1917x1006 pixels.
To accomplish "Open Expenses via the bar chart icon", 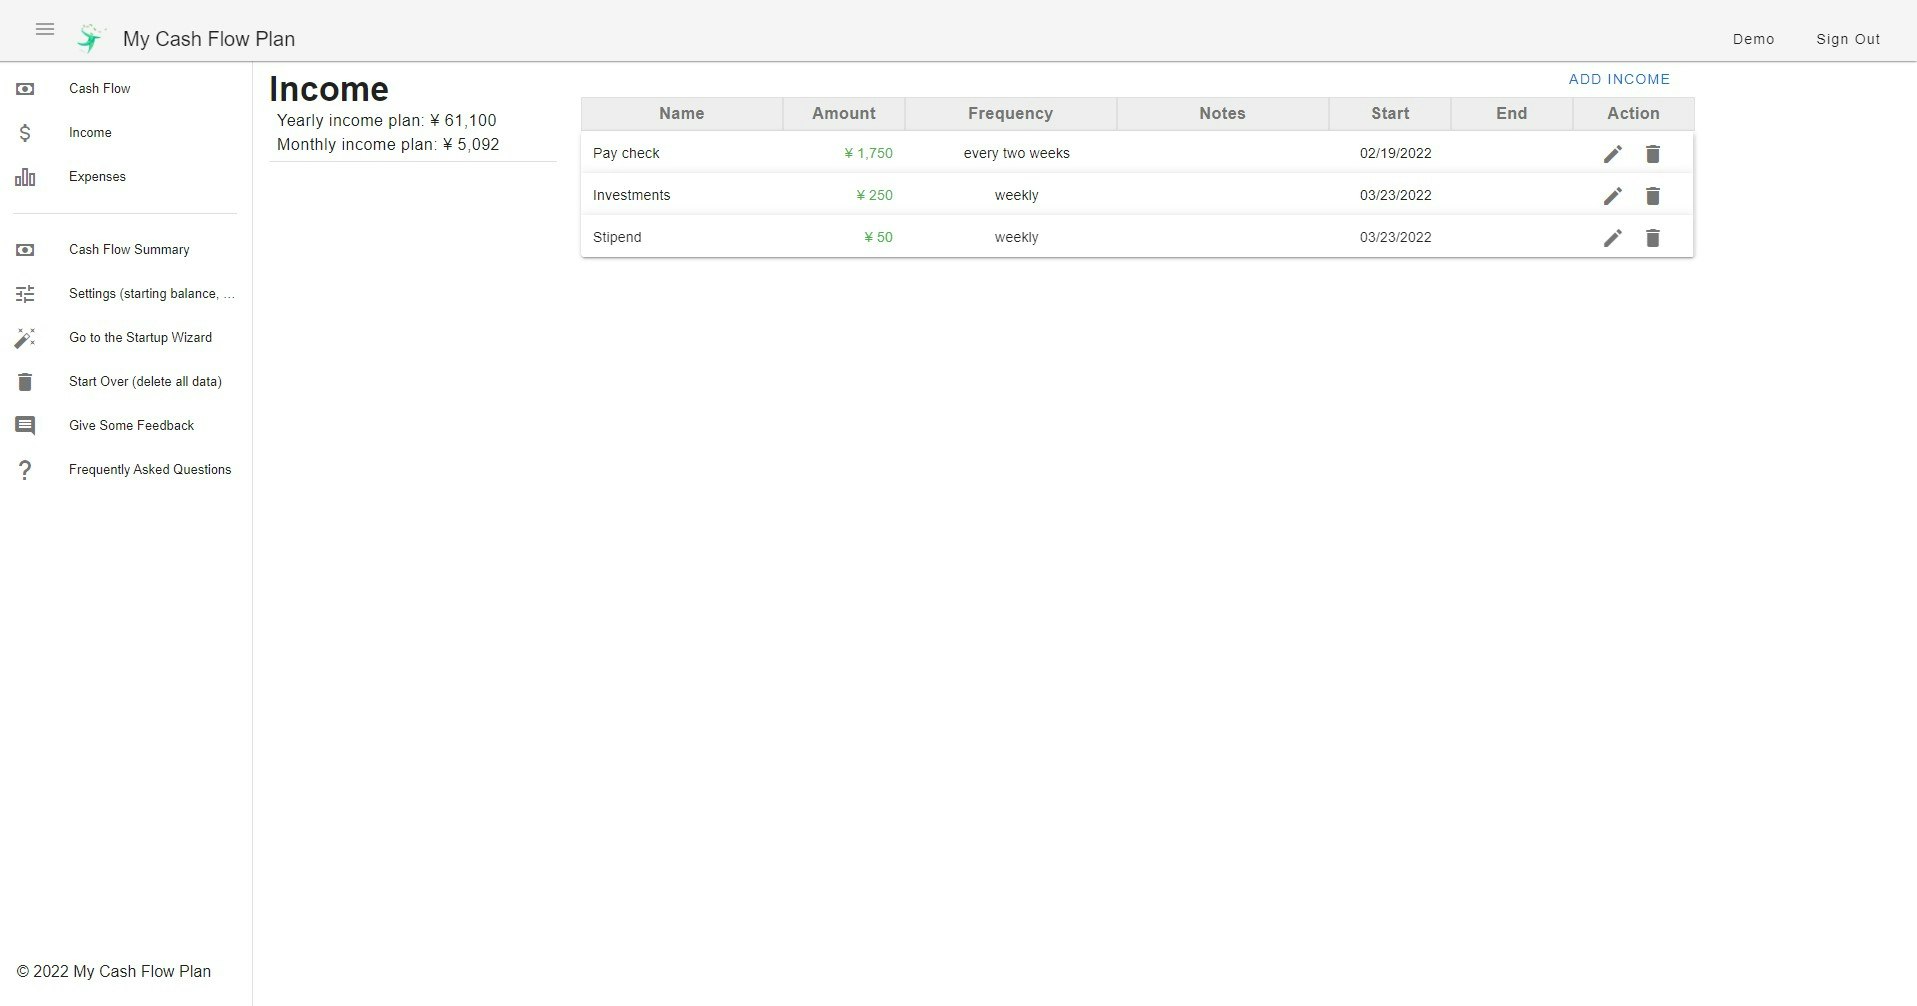I will [x=25, y=177].
